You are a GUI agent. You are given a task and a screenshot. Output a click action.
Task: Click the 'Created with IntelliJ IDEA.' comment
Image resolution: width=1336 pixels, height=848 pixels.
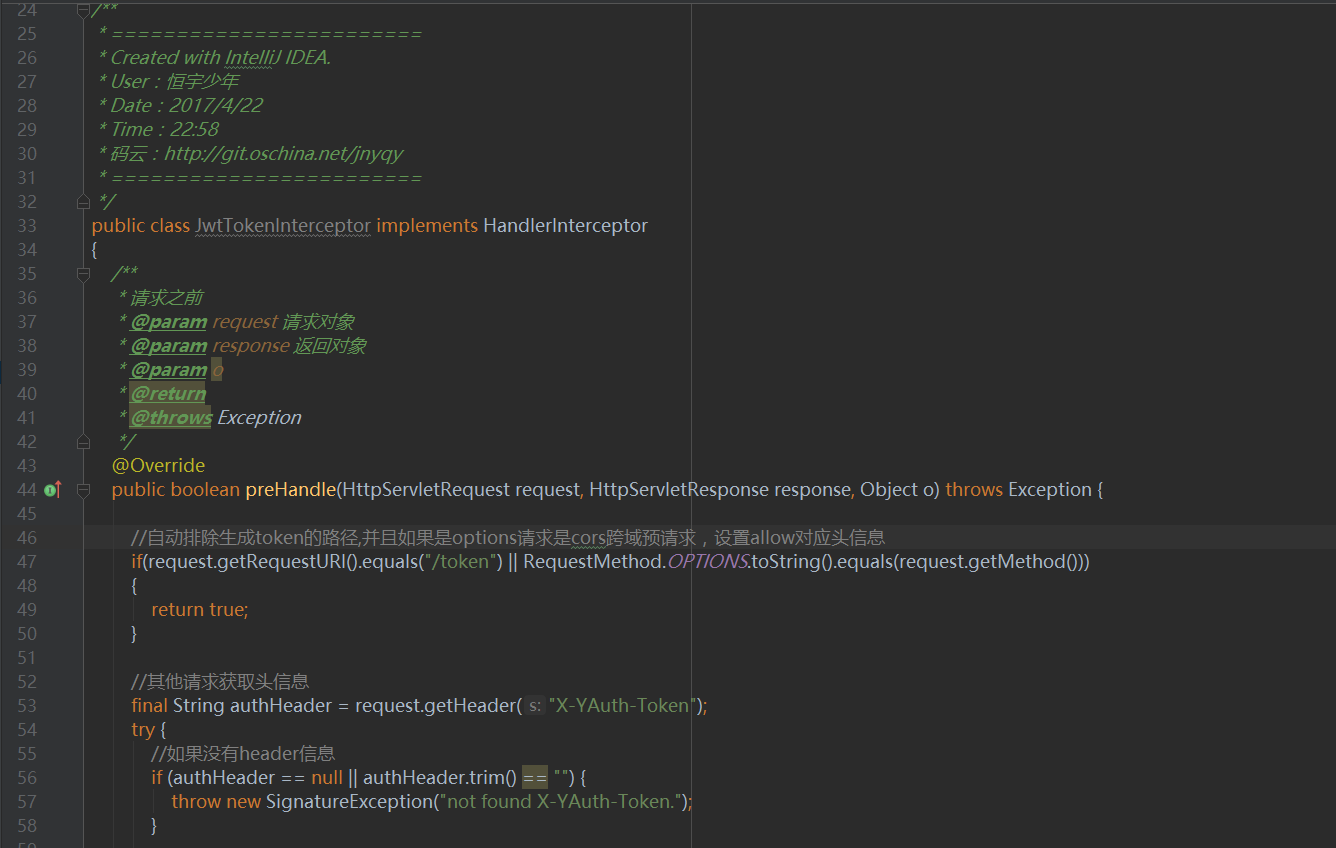tap(220, 58)
